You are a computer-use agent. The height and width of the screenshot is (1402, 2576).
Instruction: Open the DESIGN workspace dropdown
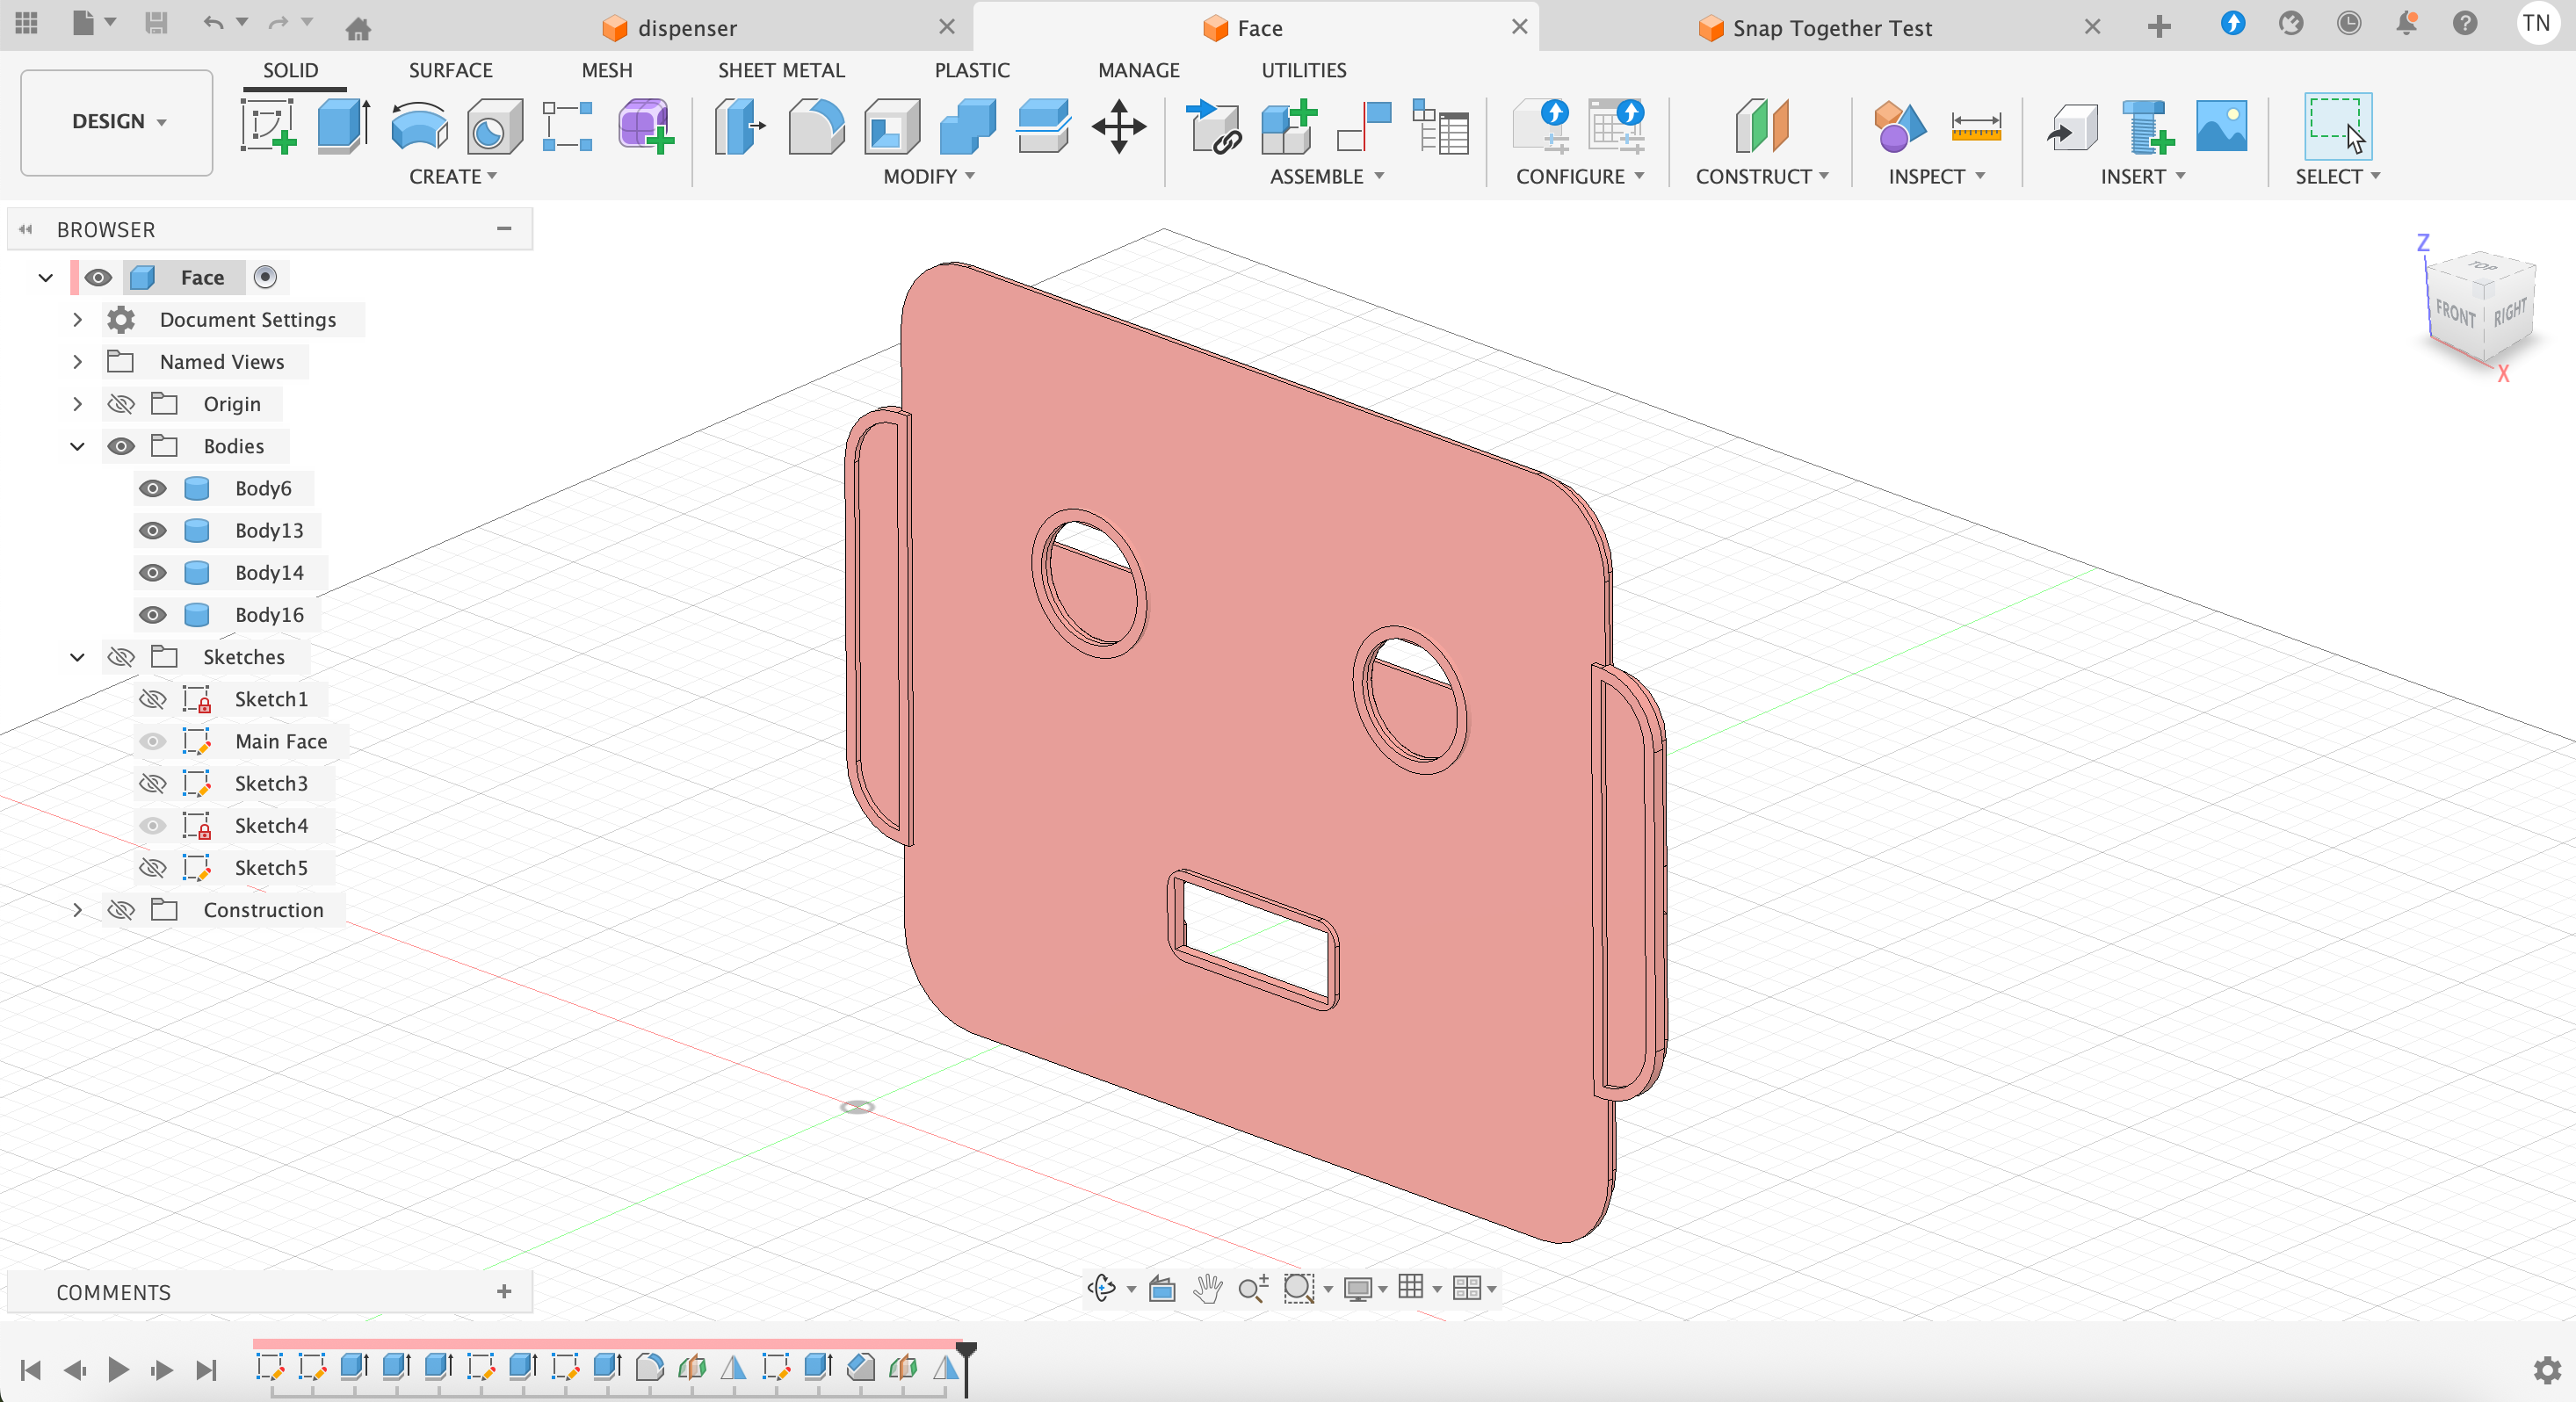(x=117, y=121)
